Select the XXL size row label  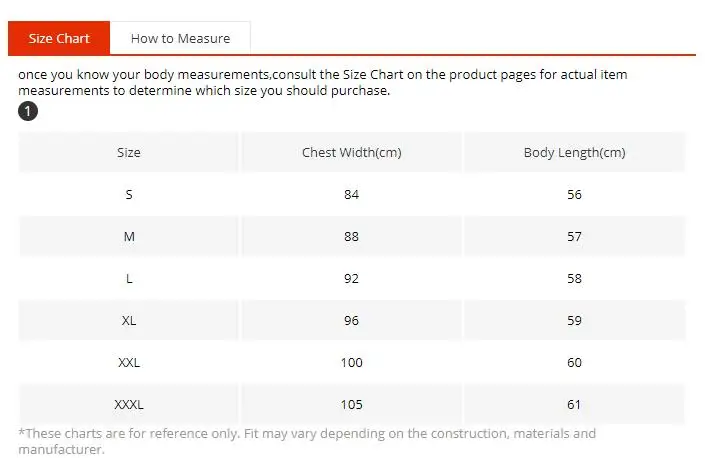(x=129, y=363)
